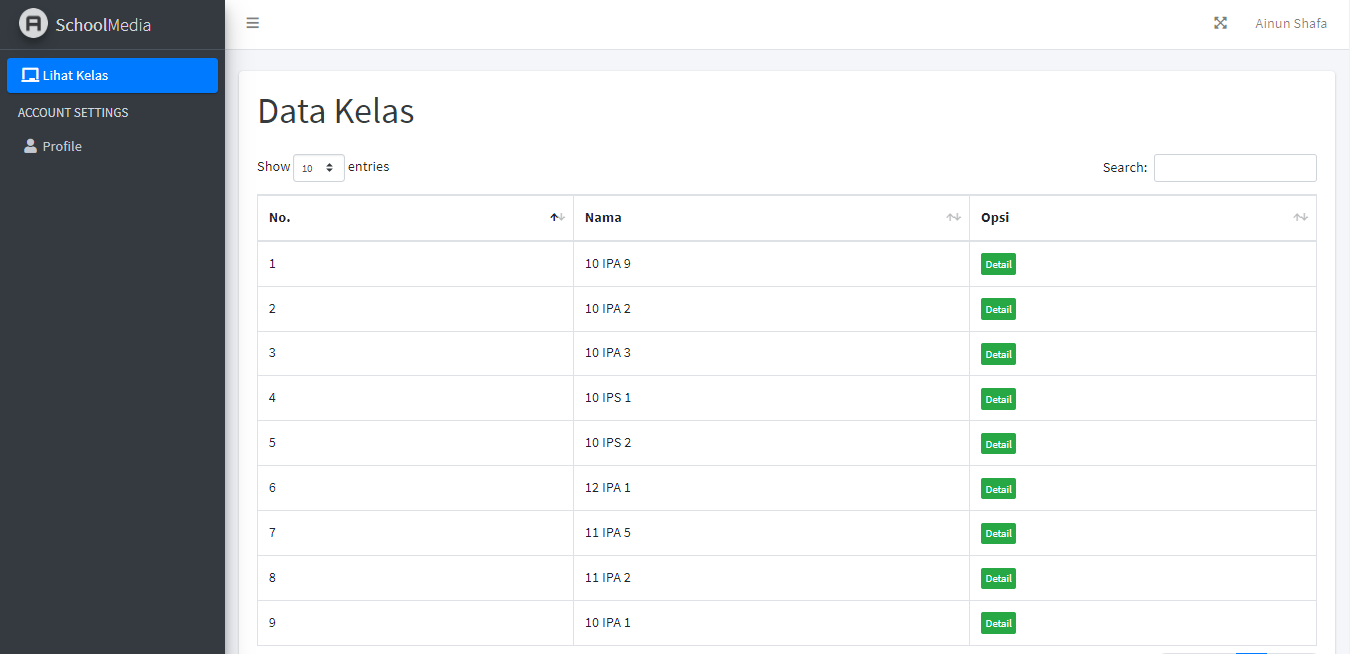Click Detail for 10 IPA 3

(998, 353)
